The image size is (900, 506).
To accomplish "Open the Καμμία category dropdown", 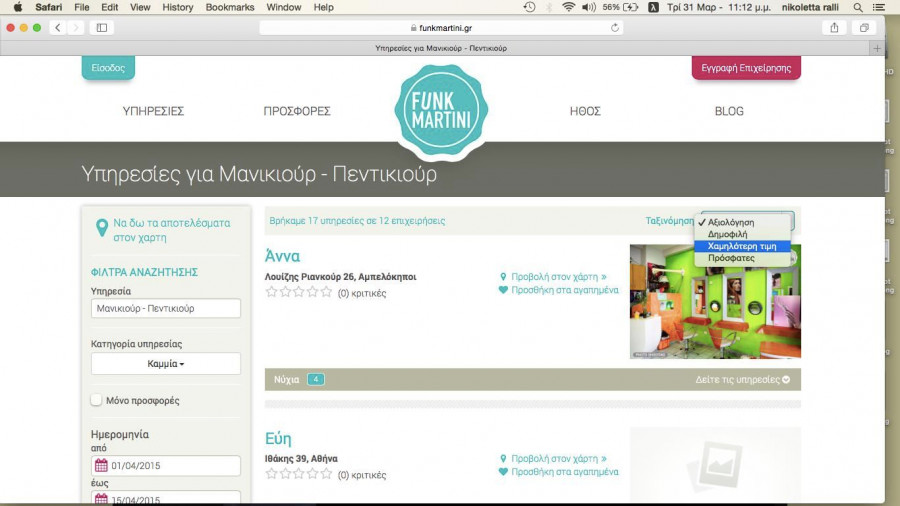I will 166,364.
